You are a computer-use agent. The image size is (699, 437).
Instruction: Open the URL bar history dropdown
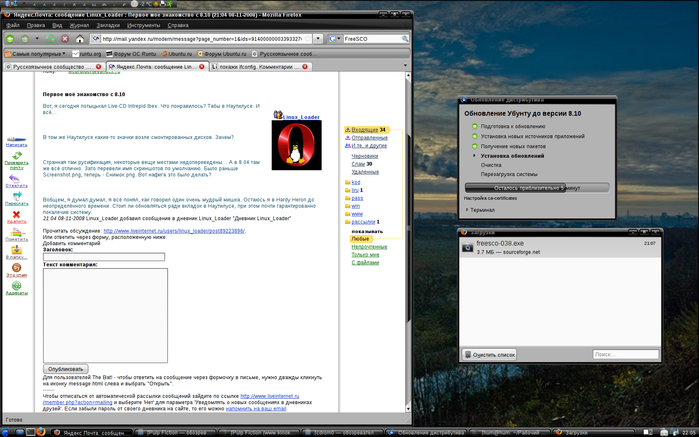[318, 39]
